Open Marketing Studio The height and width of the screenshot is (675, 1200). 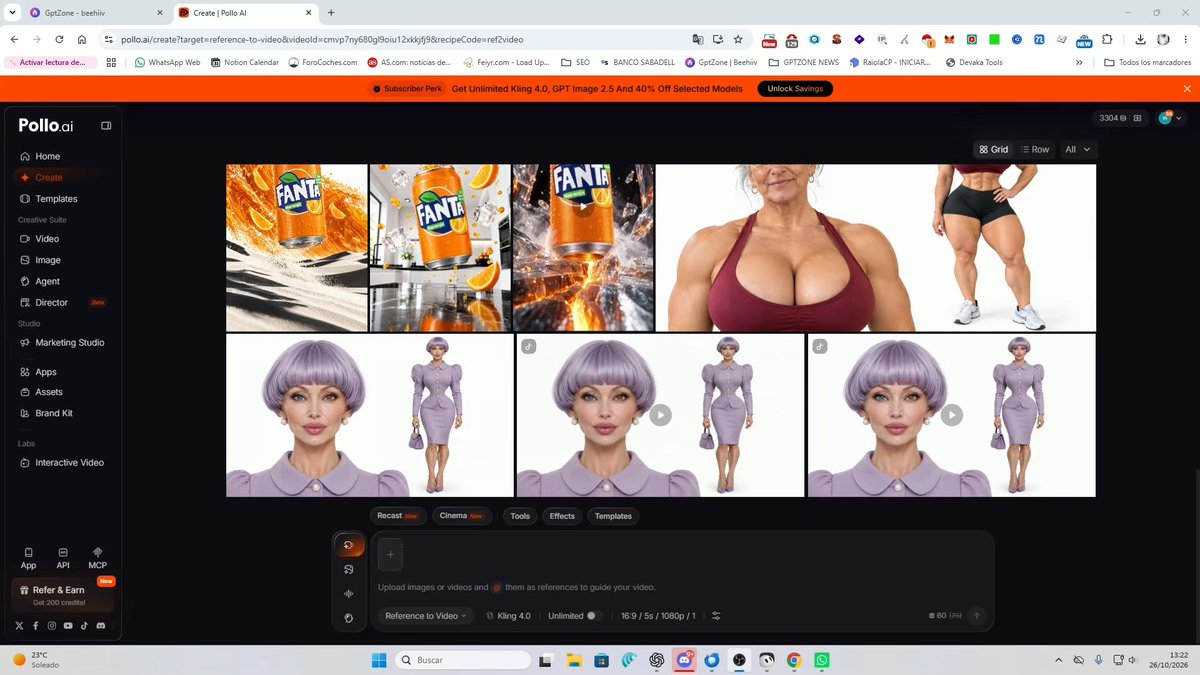tap(61, 343)
